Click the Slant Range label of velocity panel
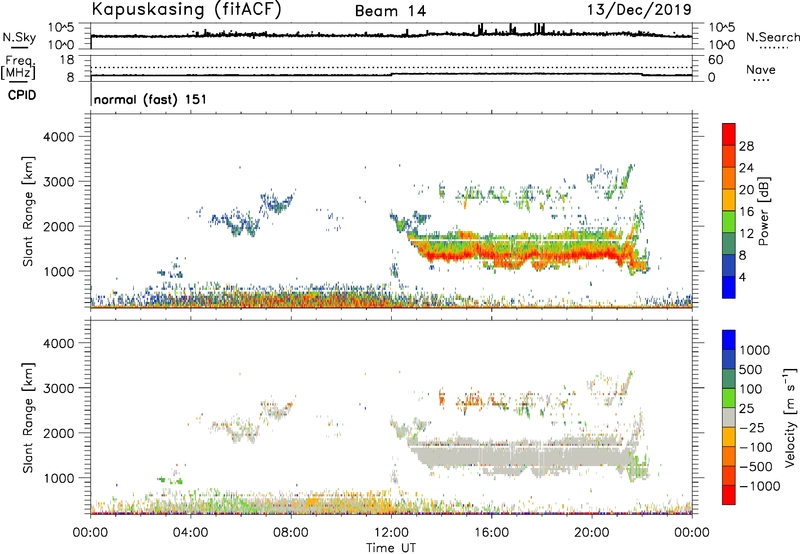 click(28, 418)
